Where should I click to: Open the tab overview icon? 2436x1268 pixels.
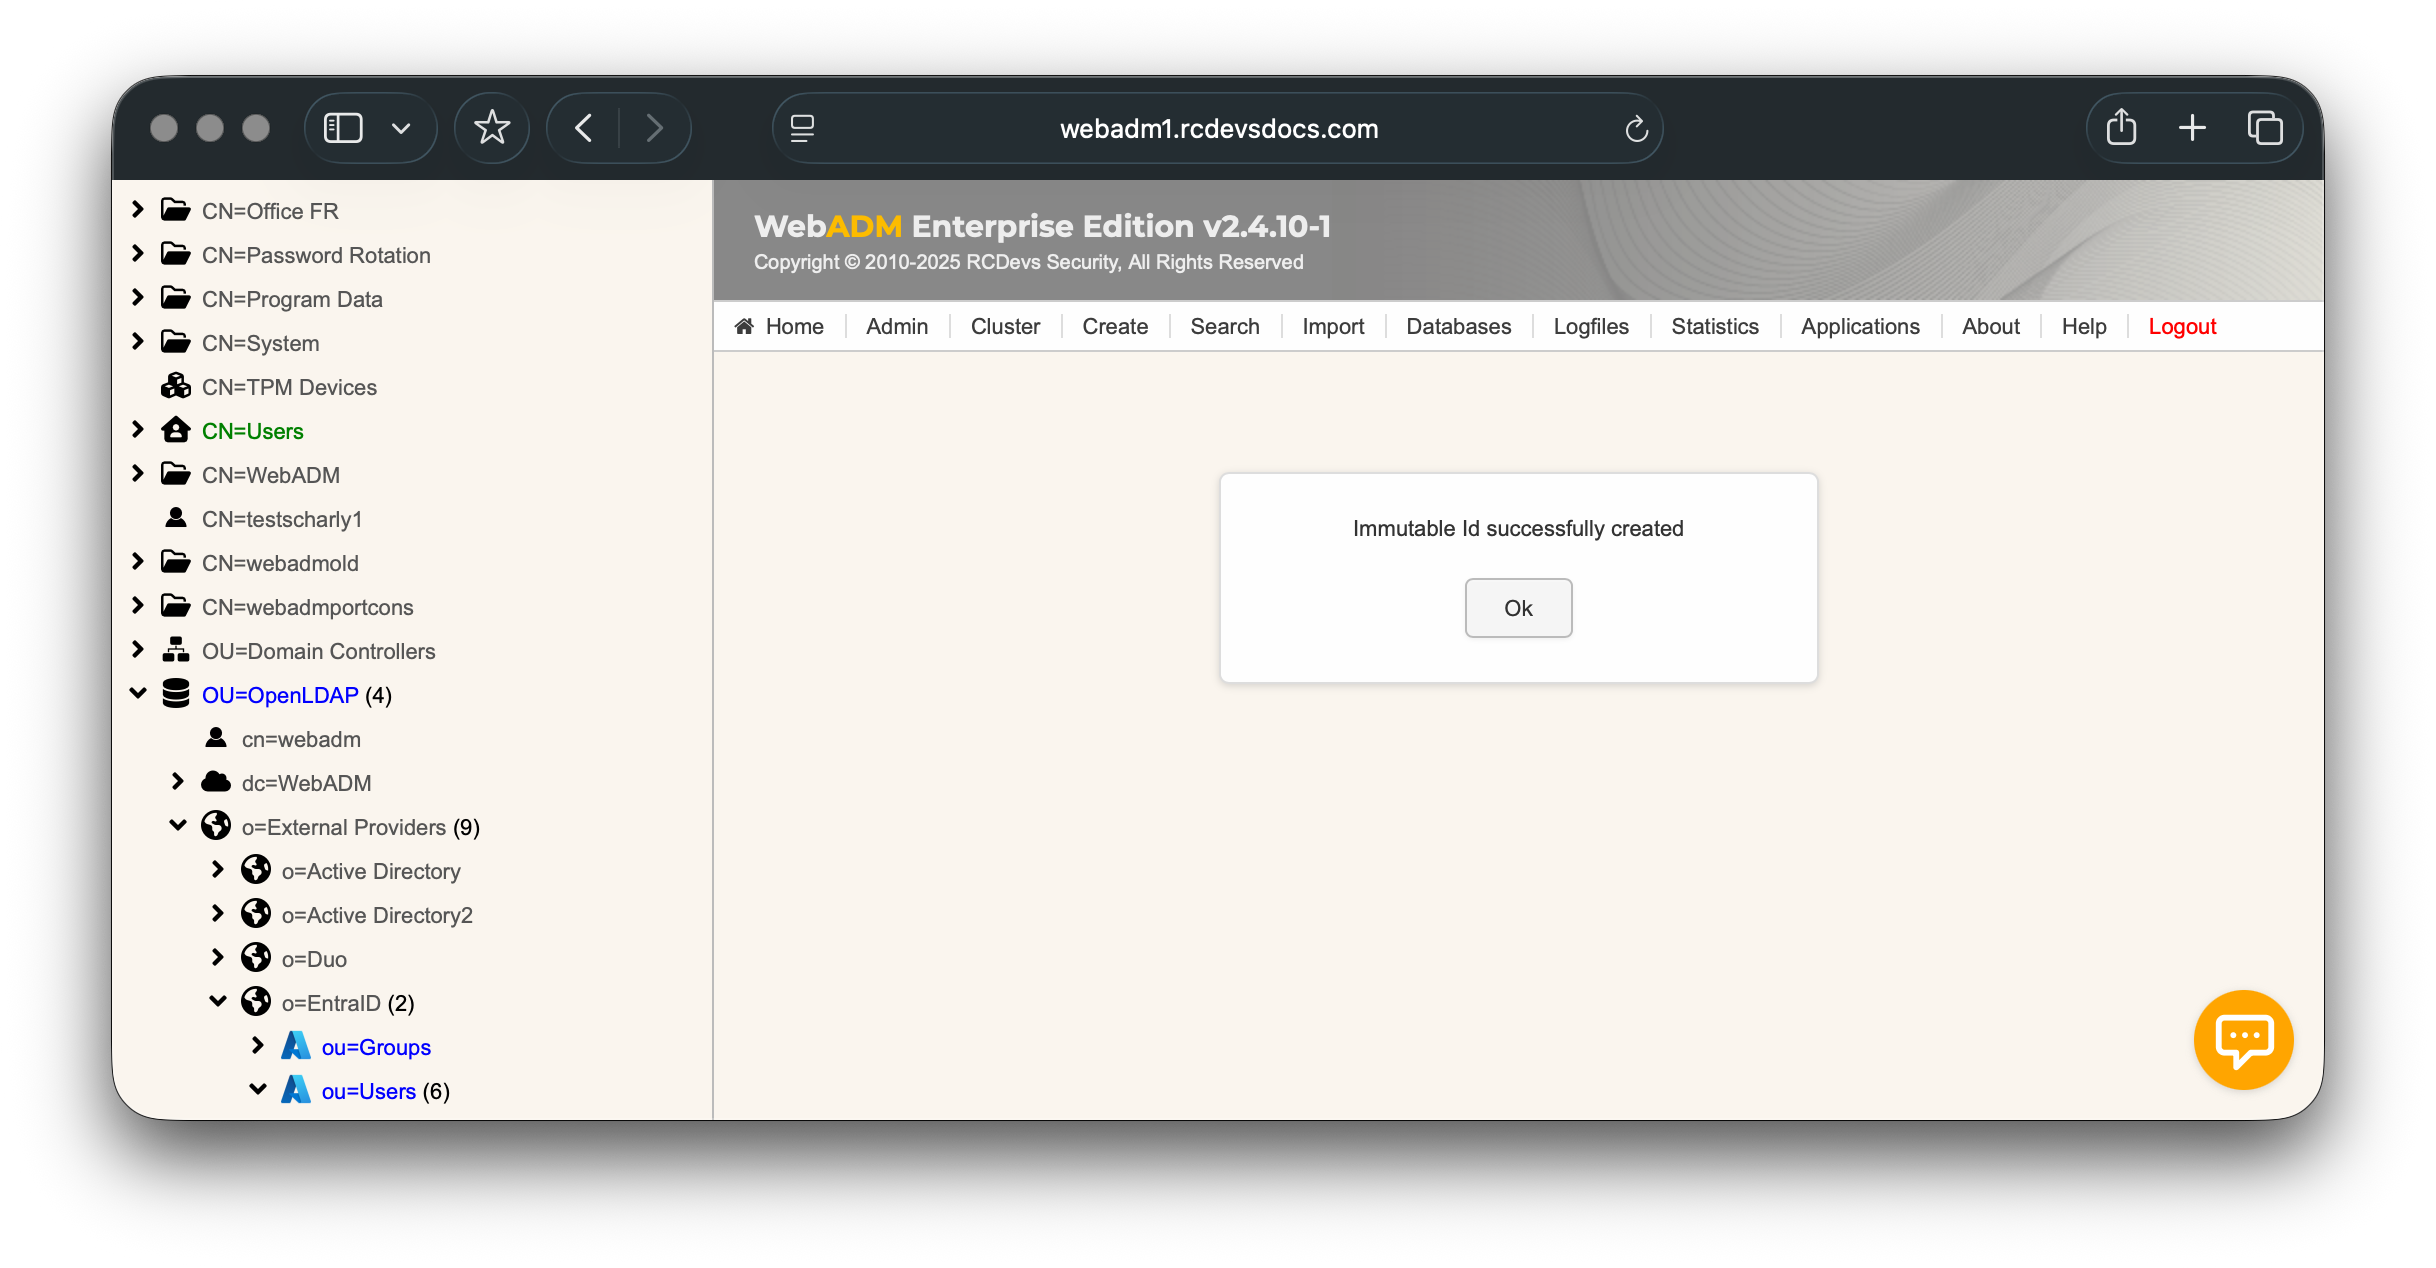2265,128
